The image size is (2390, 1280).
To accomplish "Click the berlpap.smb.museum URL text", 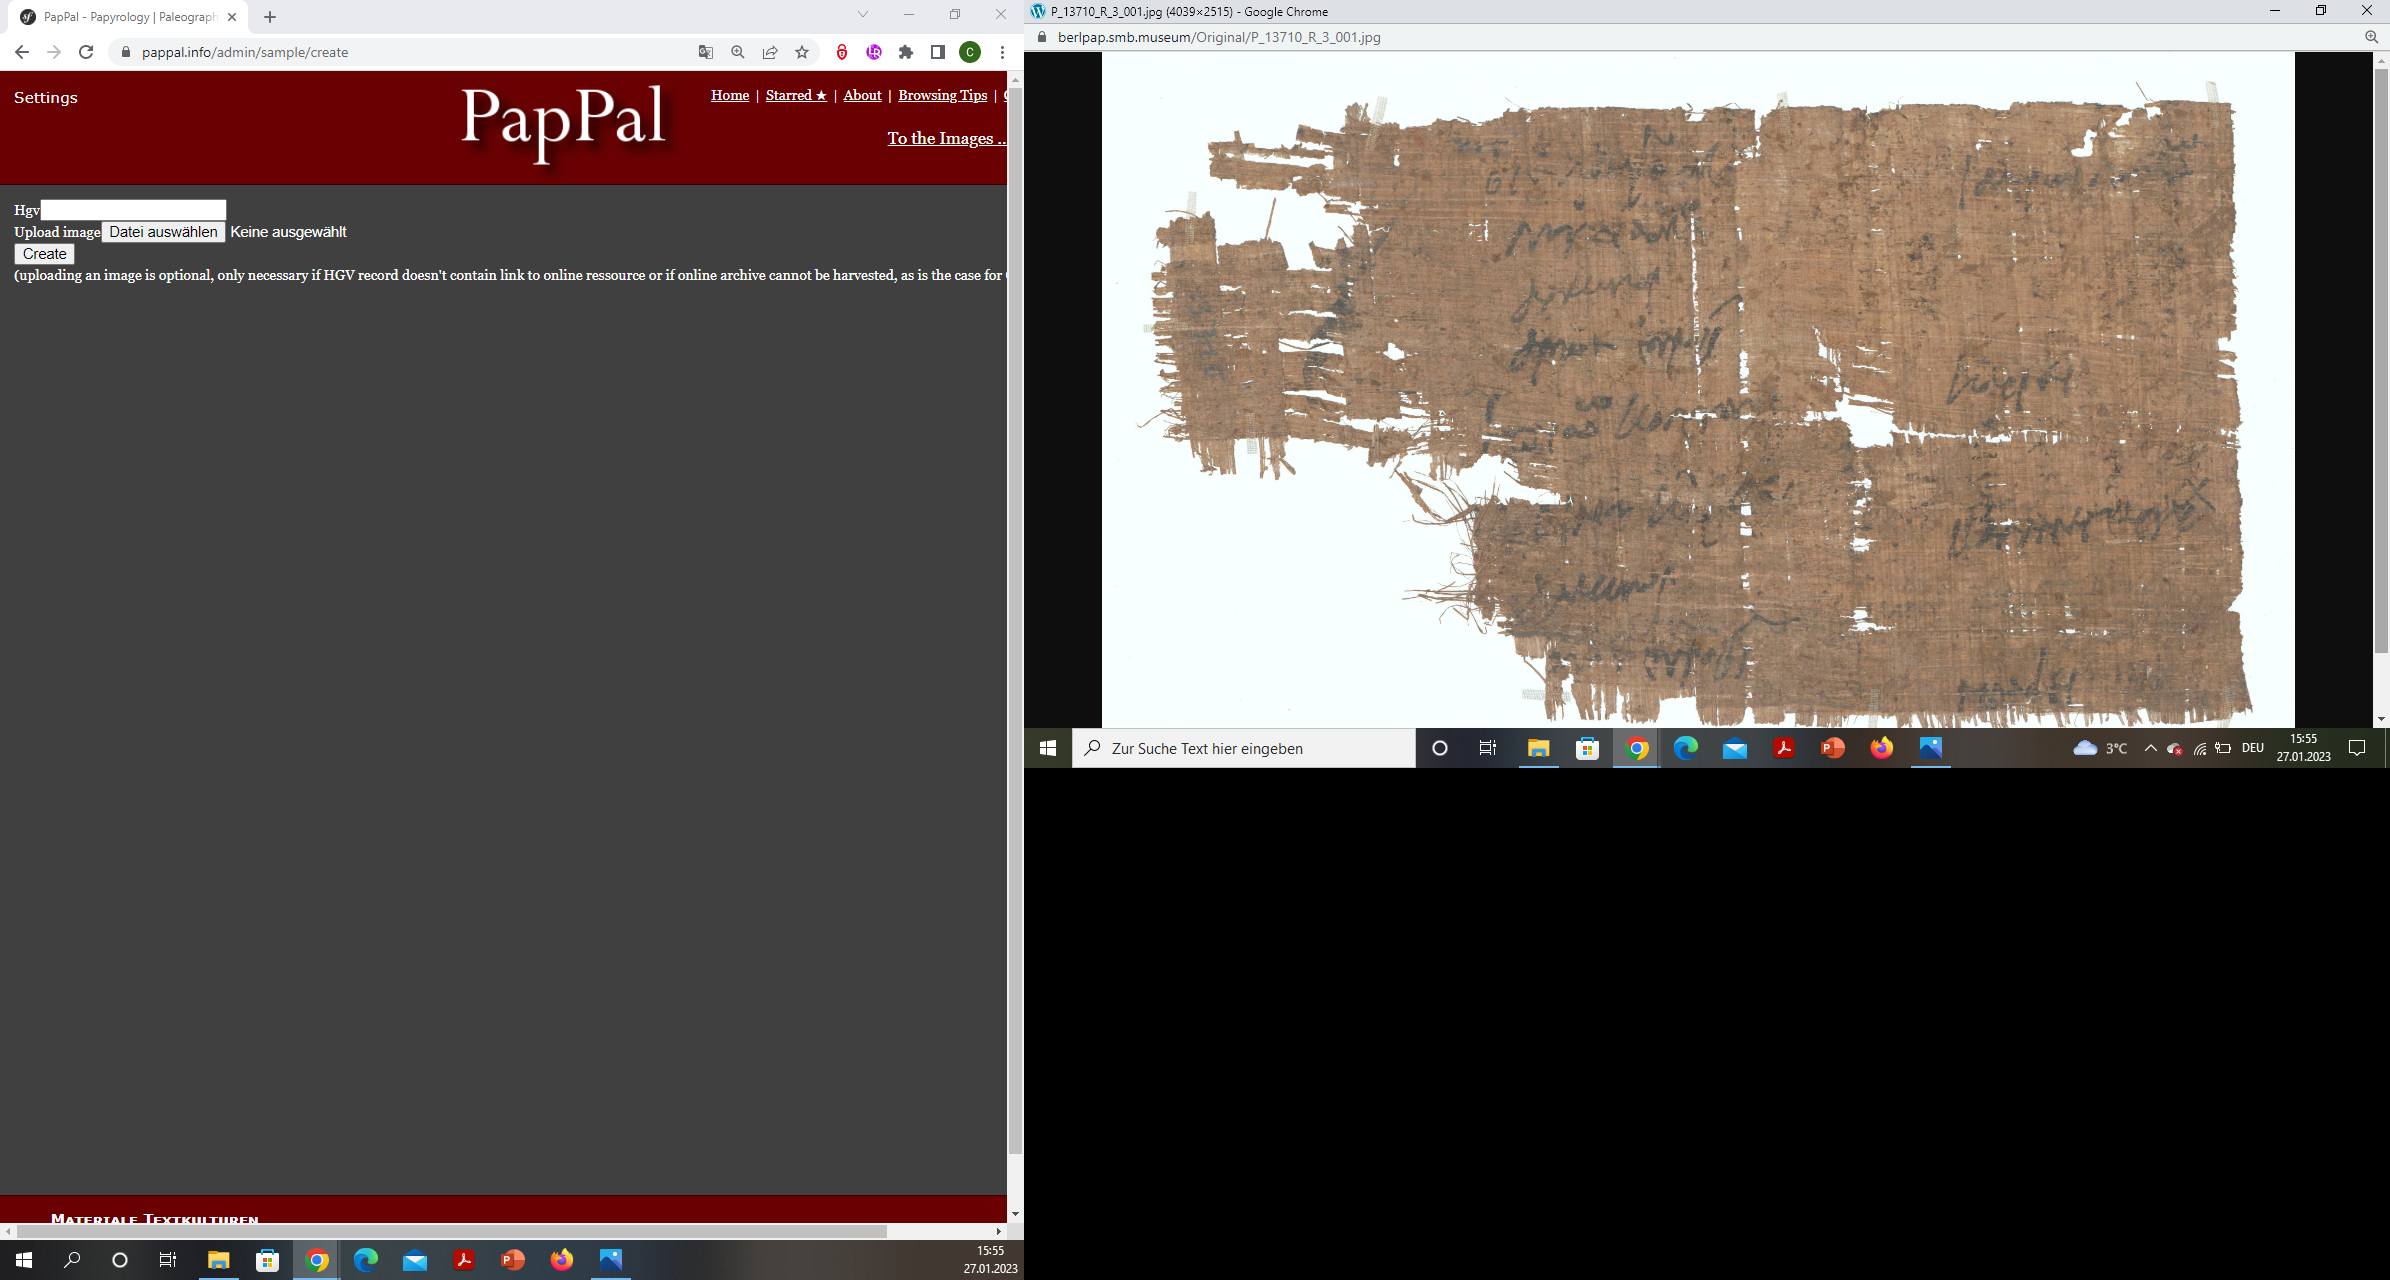I will click(1219, 37).
